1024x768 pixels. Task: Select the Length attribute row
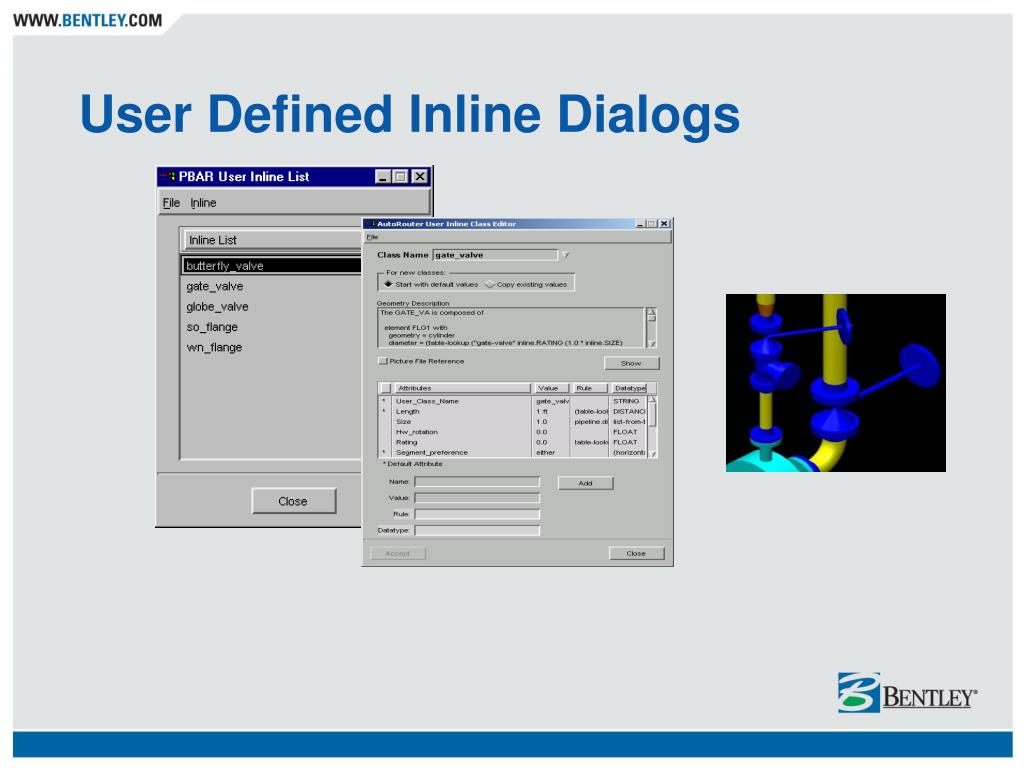tap(513, 411)
